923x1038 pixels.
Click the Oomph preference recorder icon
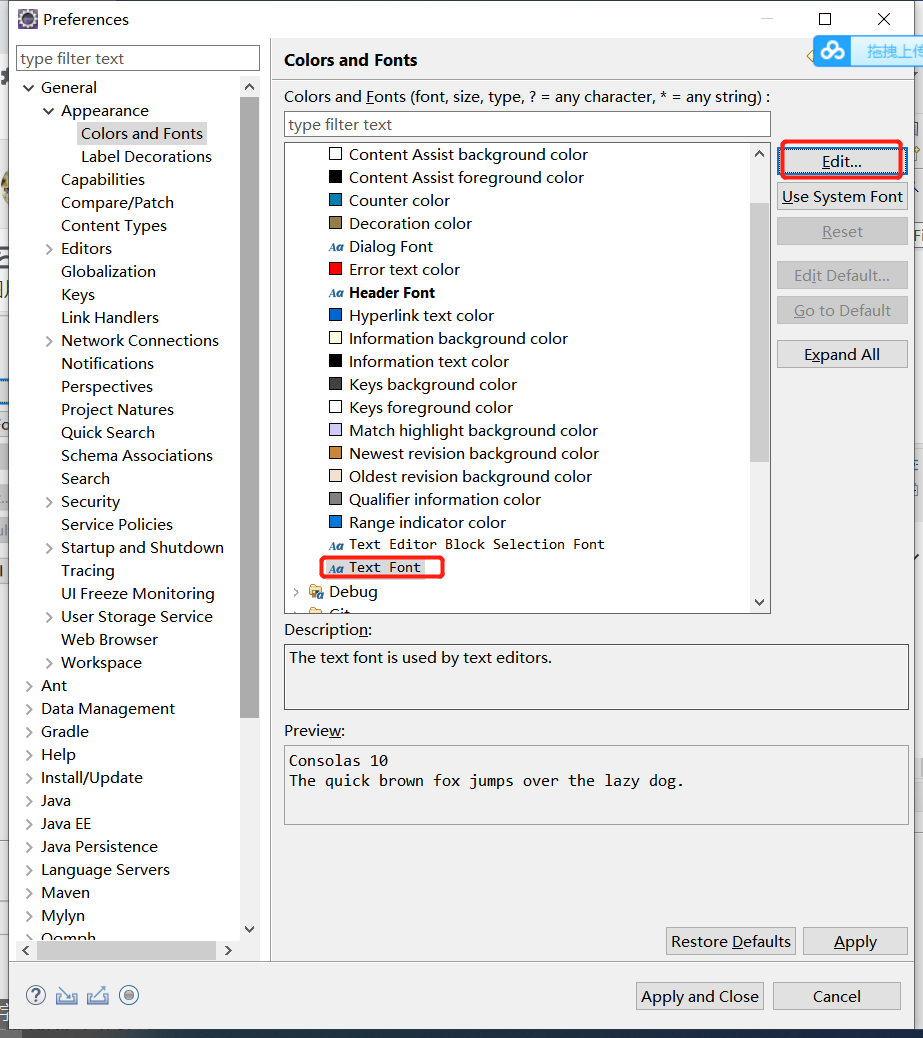tap(129, 995)
